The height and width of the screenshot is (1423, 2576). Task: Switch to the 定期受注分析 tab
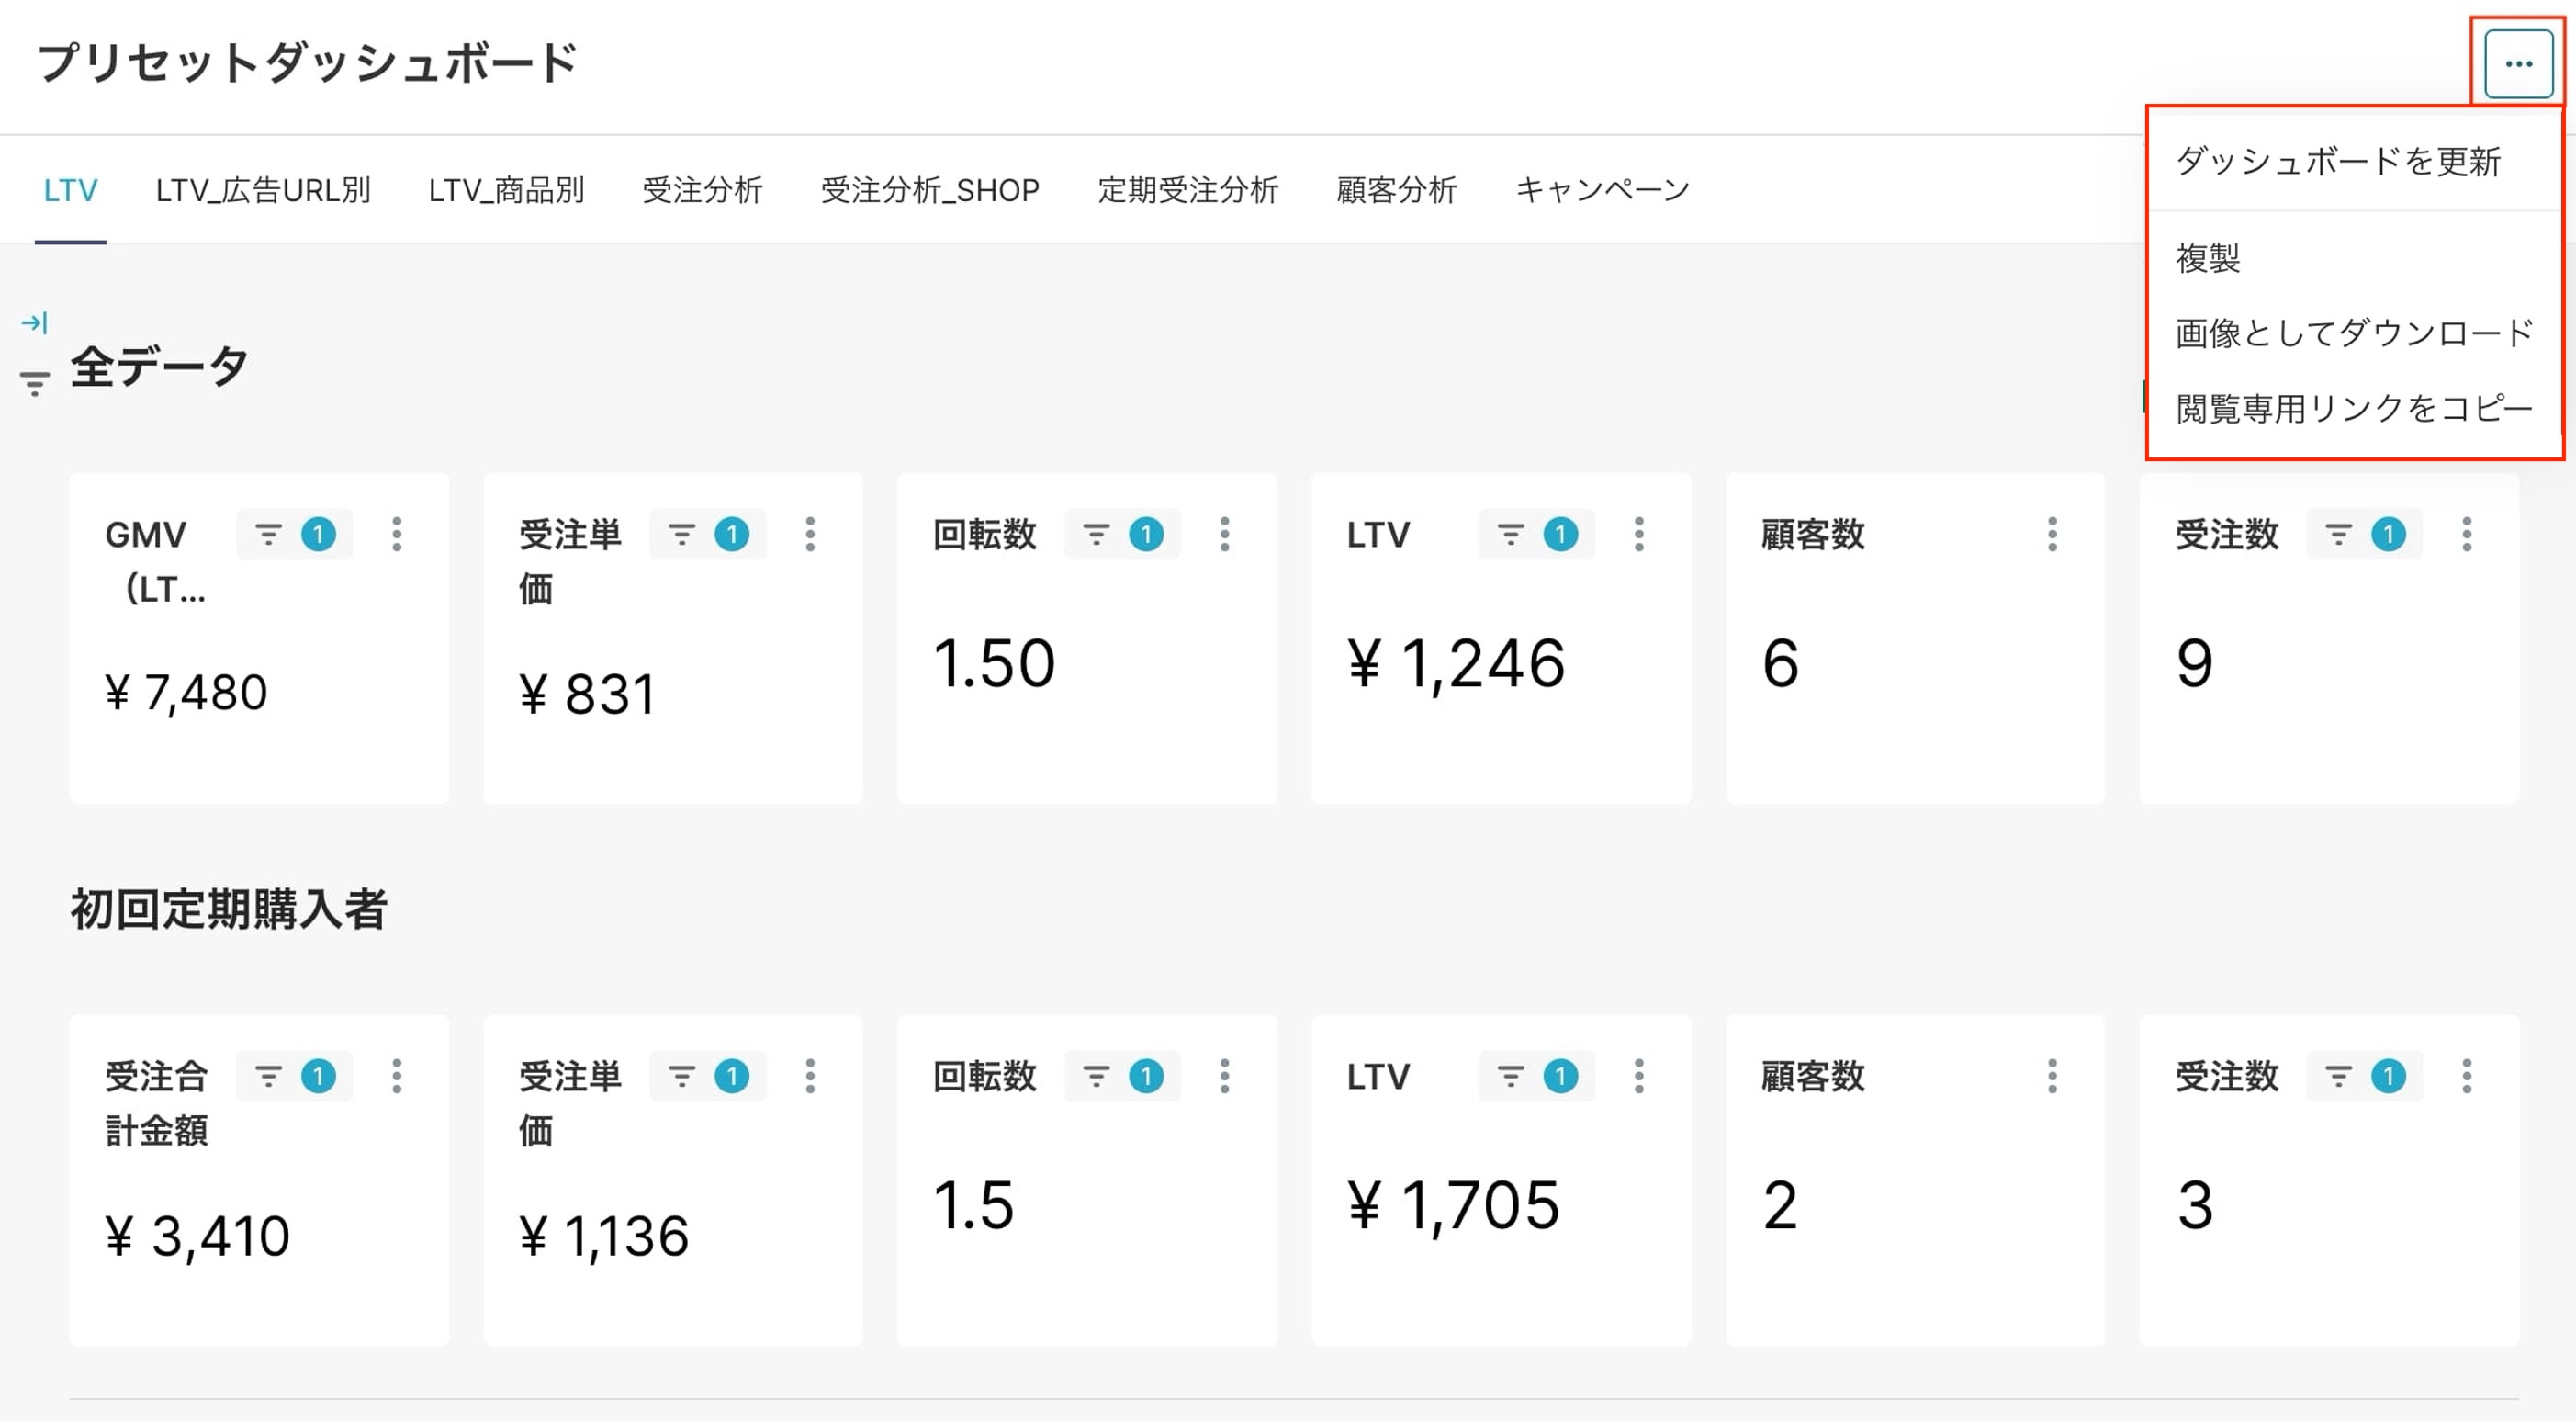(x=1188, y=190)
